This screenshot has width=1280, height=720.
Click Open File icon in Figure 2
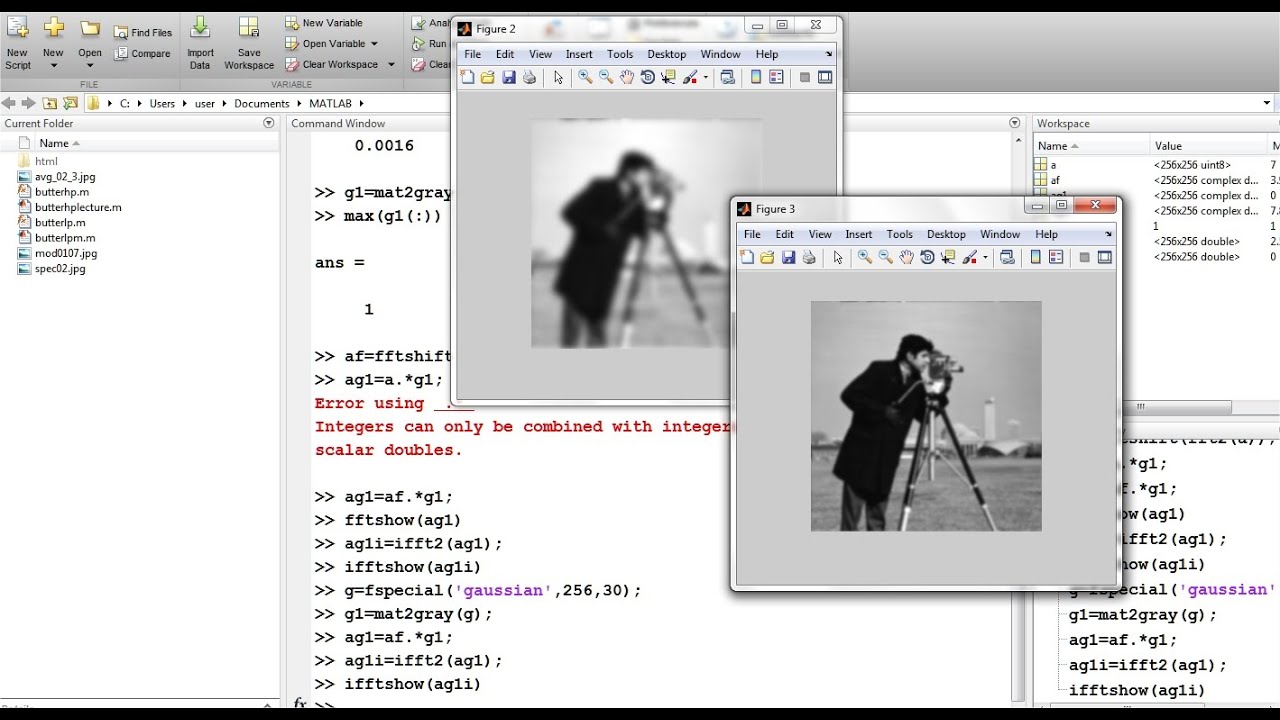point(488,77)
